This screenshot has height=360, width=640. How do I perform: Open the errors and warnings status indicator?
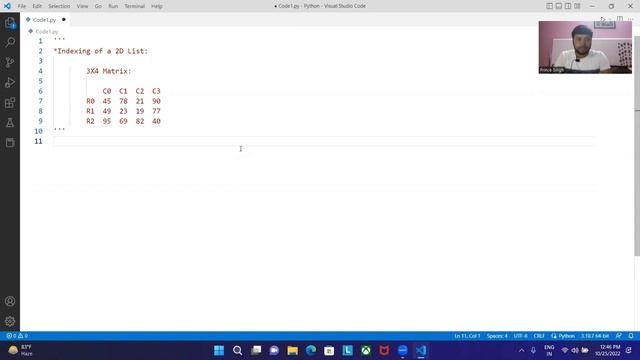click(x=17, y=336)
